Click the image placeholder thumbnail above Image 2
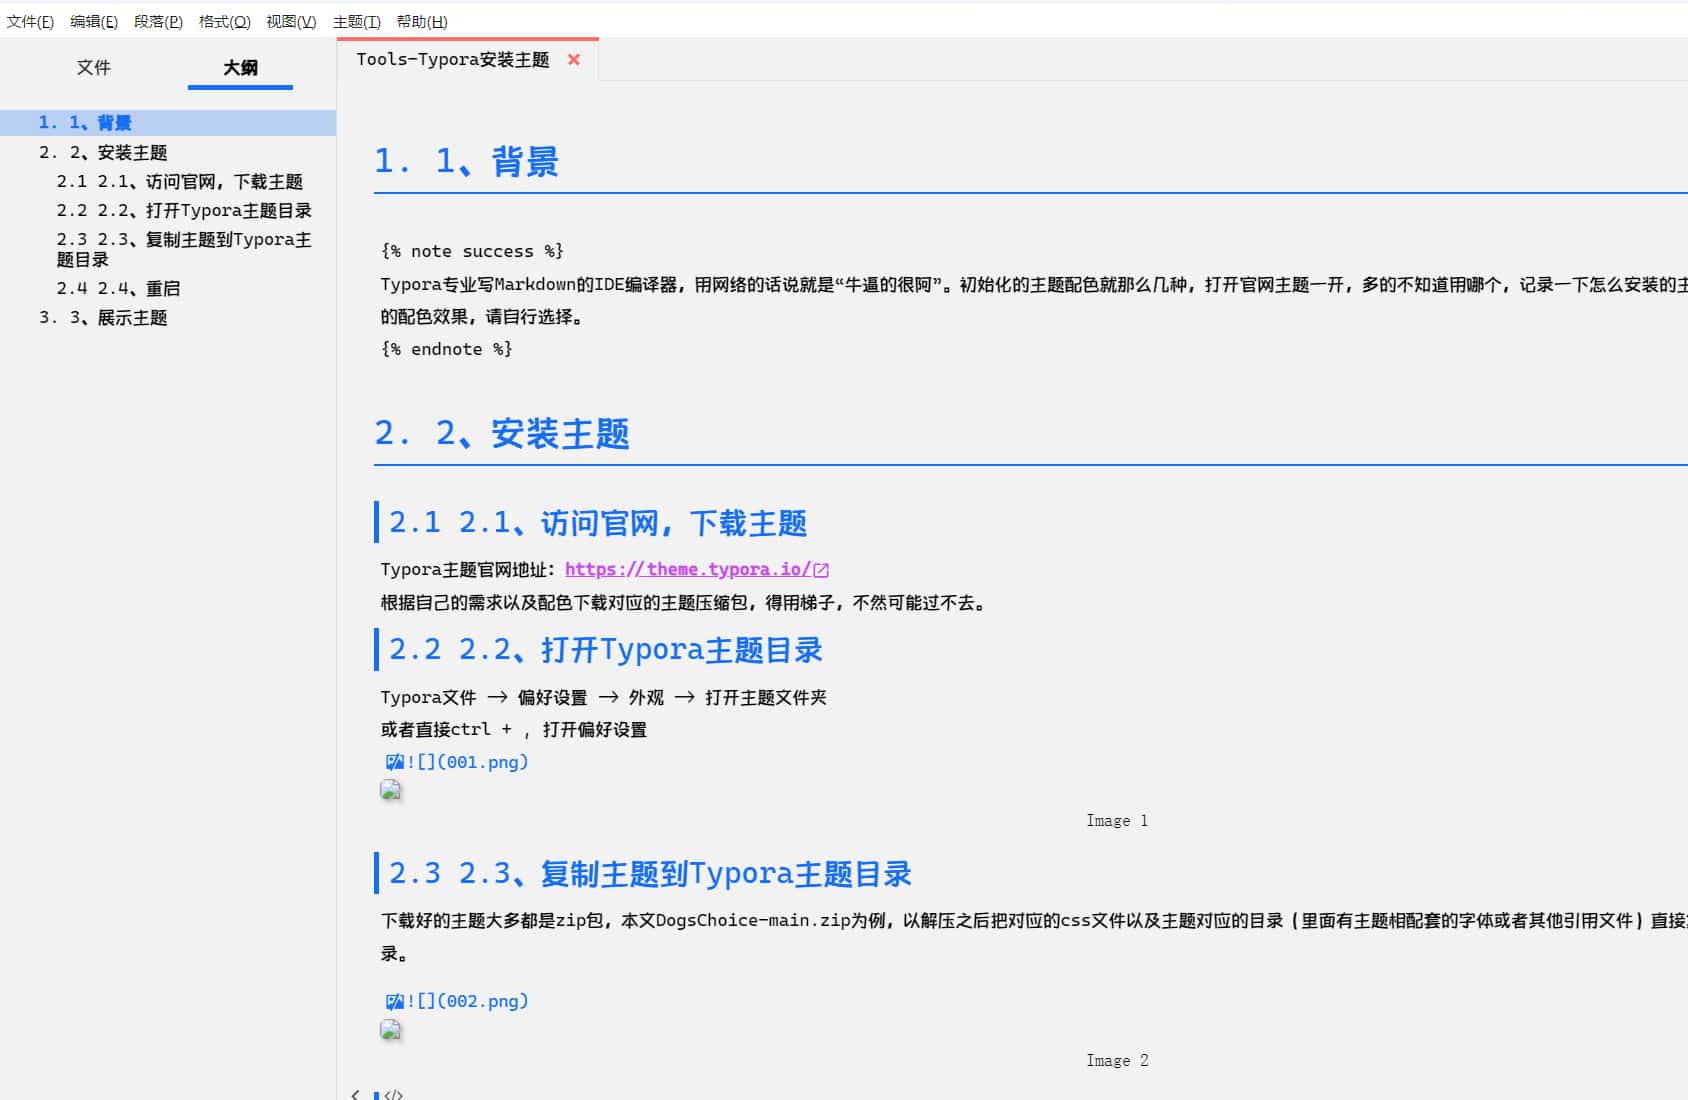1688x1100 pixels. tap(391, 1030)
